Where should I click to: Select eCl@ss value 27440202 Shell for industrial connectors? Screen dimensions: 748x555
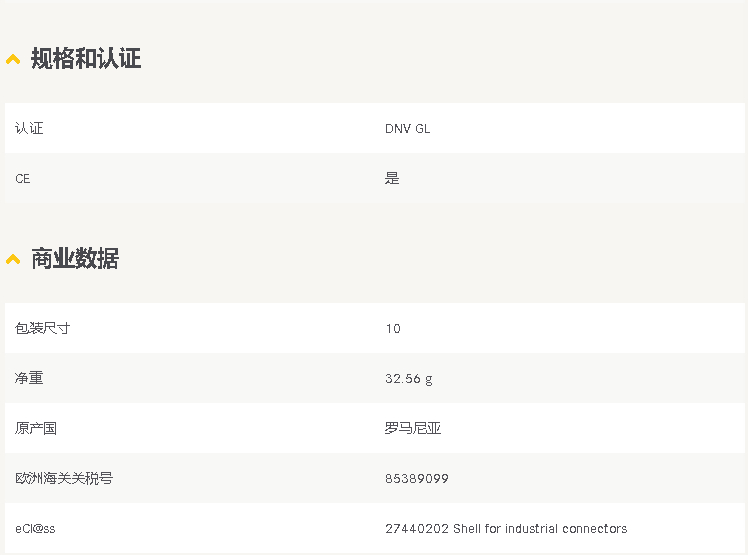506,529
